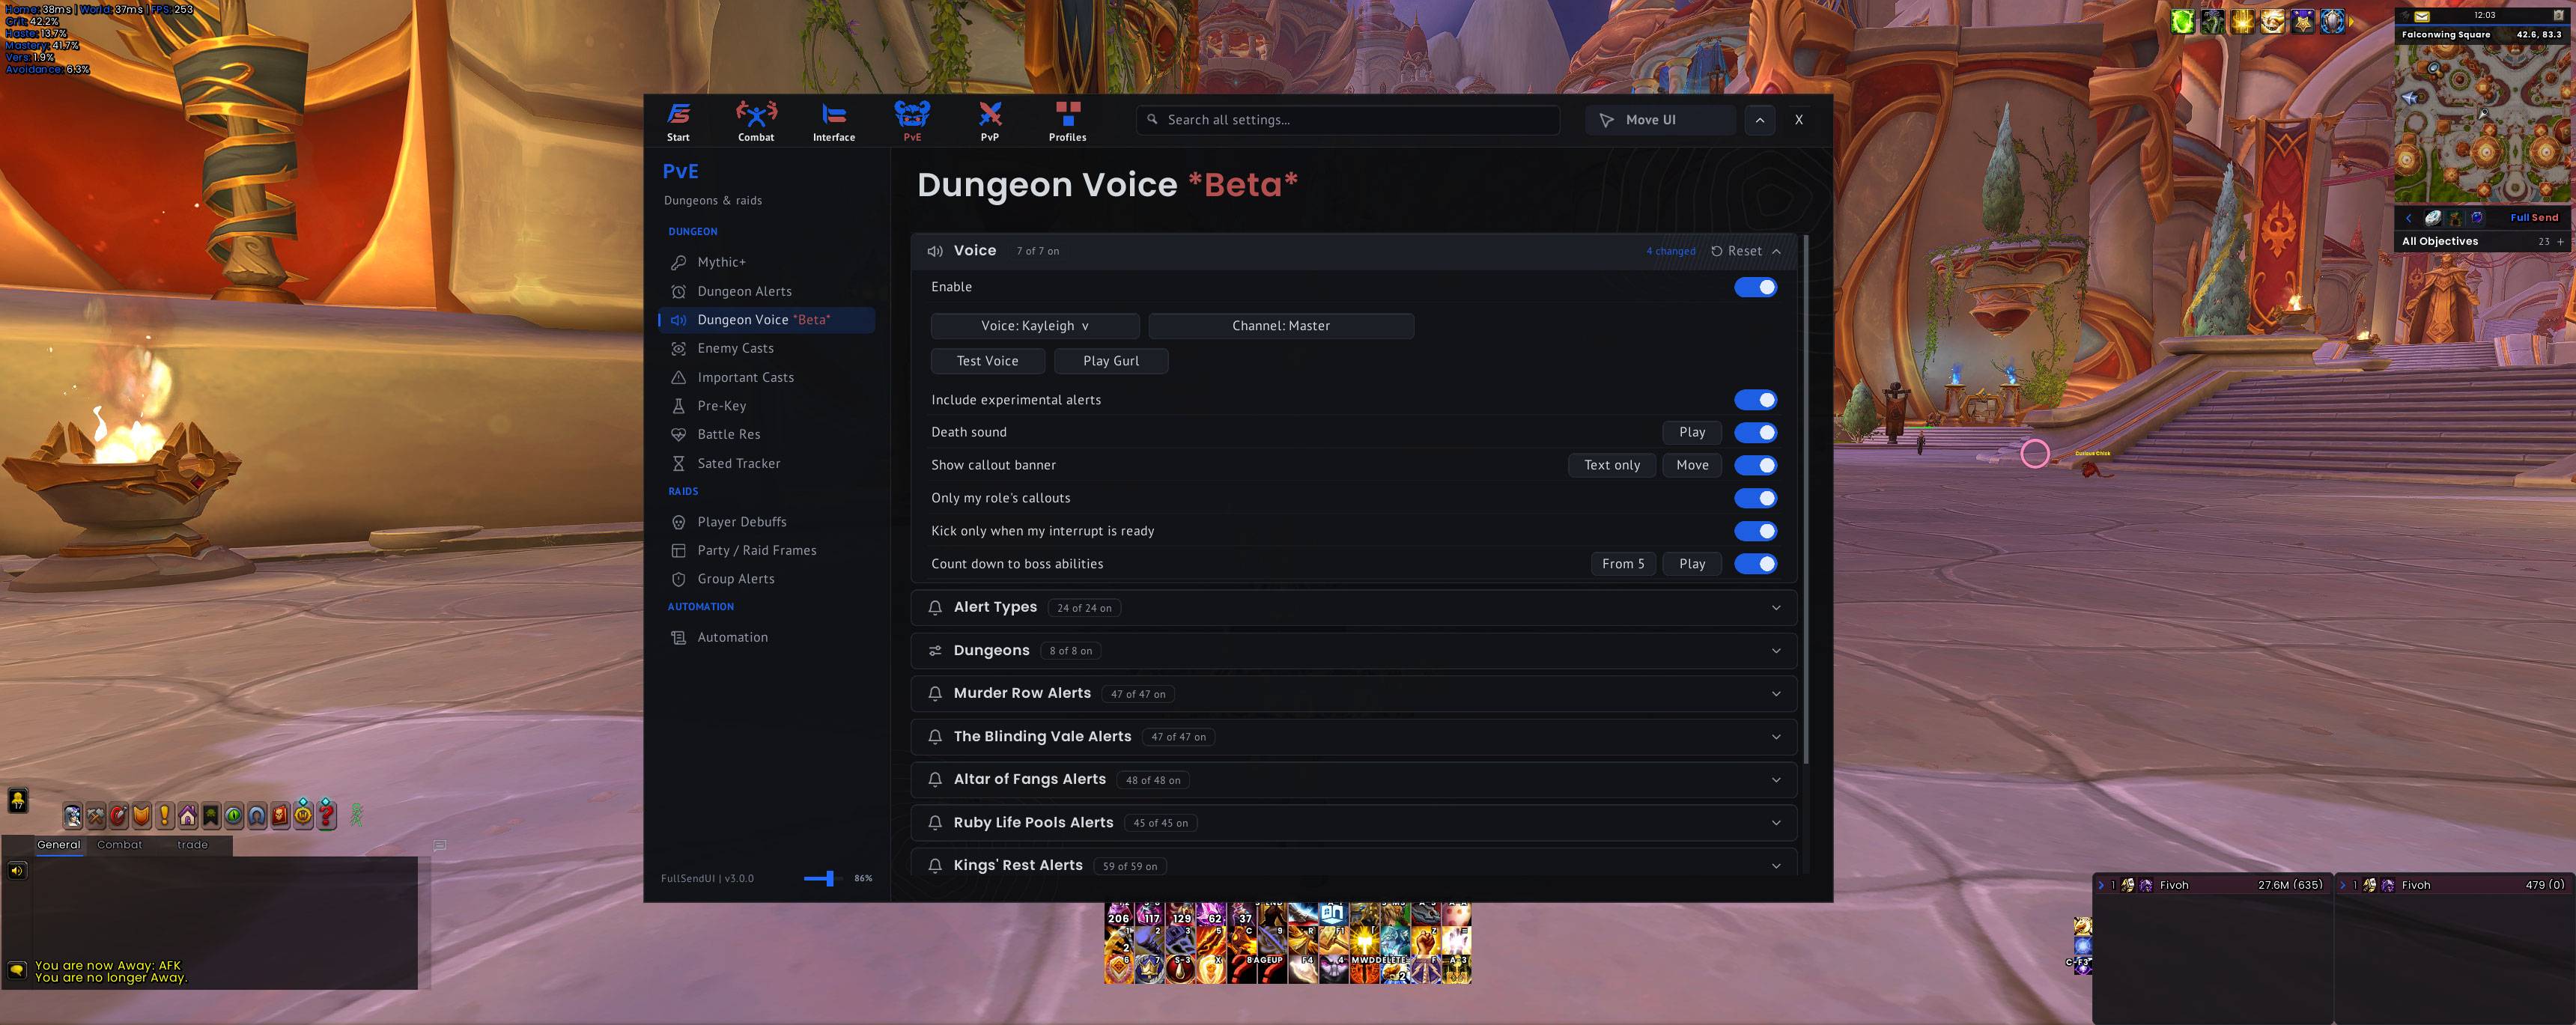Toggle the Enable voice switch
2576x1025 pixels.
[x=1755, y=287]
